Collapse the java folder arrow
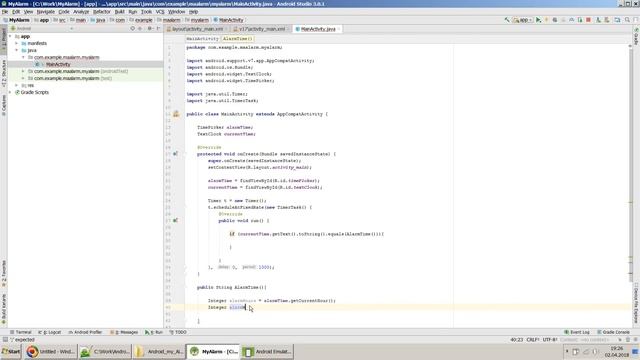Screen dimensions: 640x360 [17, 50]
